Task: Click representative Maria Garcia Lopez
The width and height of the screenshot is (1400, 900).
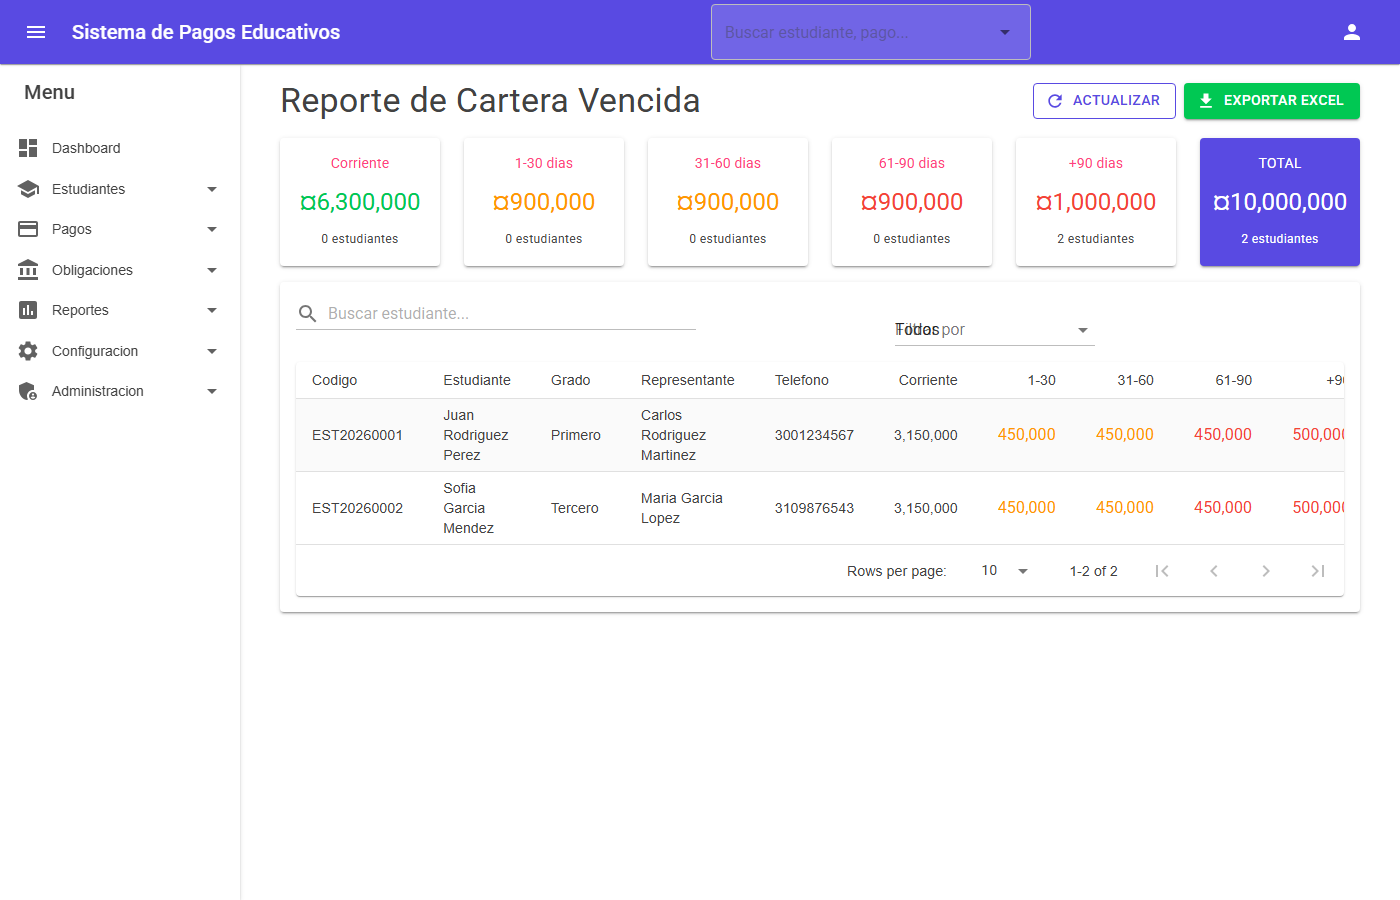Action: click(682, 508)
